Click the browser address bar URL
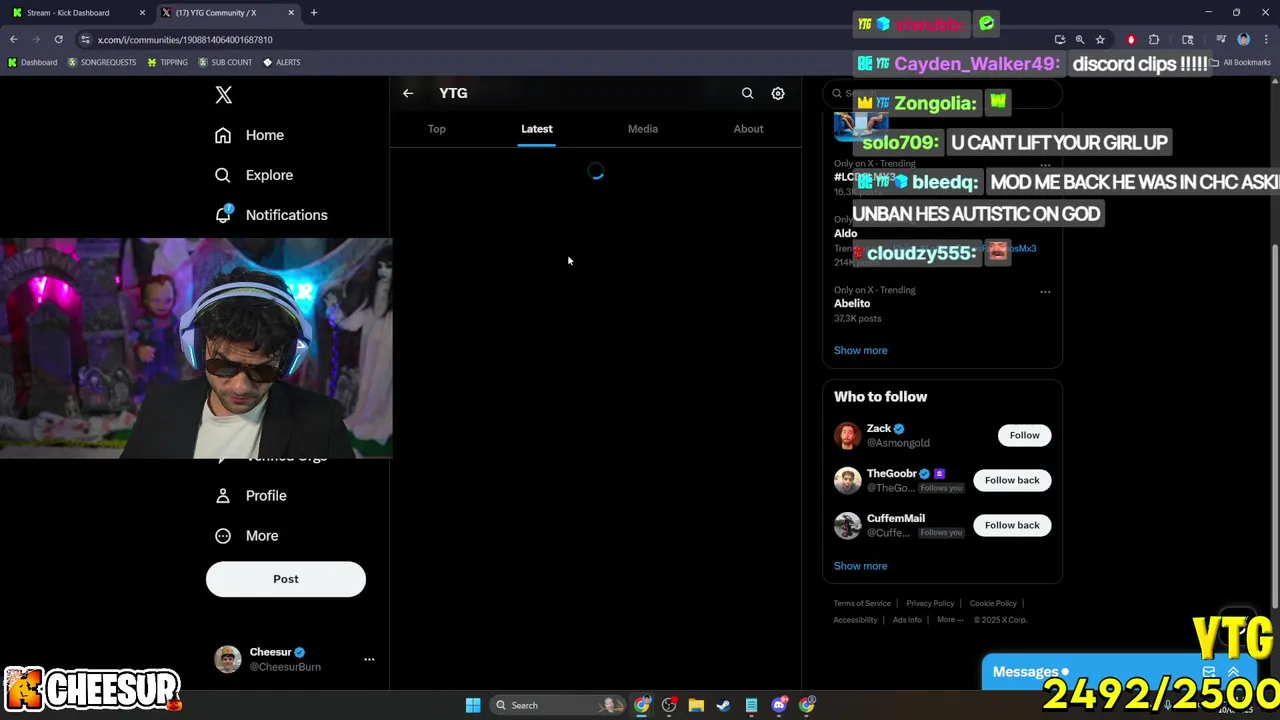The height and width of the screenshot is (720, 1280). point(185,39)
